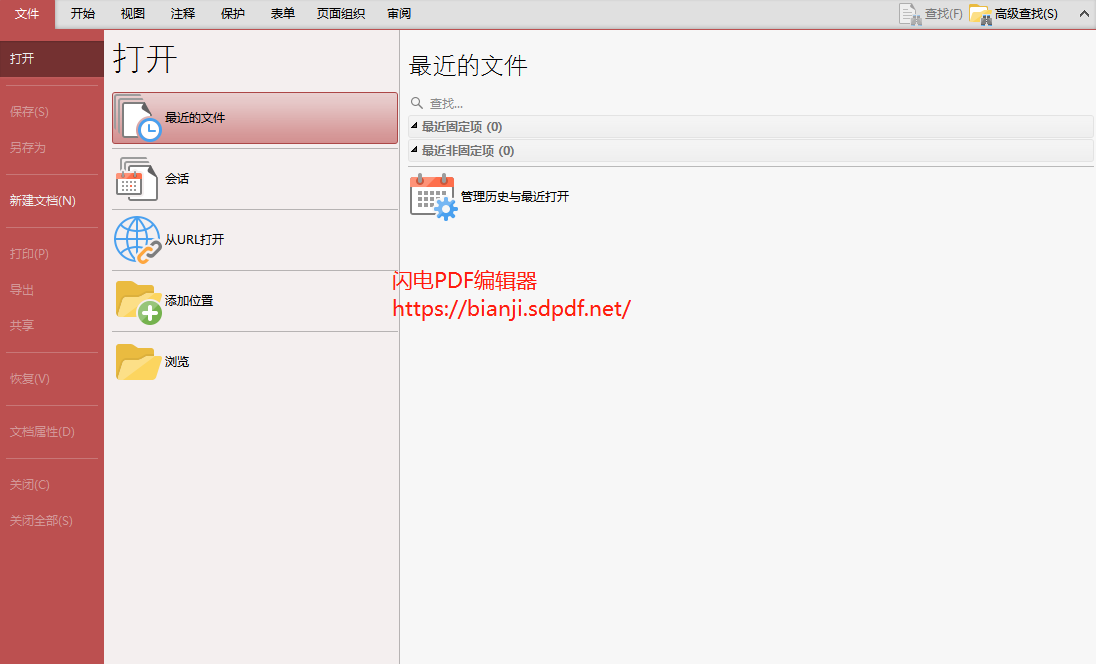
Task: Open the 保护 tab
Action: 233,13
